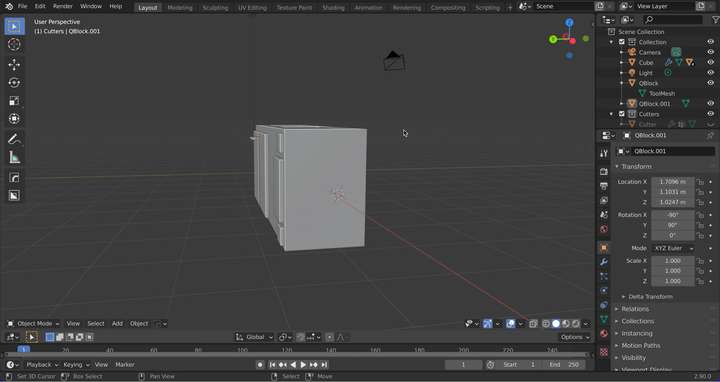Click the Location X value field
The width and height of the screenshot is (720, 382).
tap(673, 182)
